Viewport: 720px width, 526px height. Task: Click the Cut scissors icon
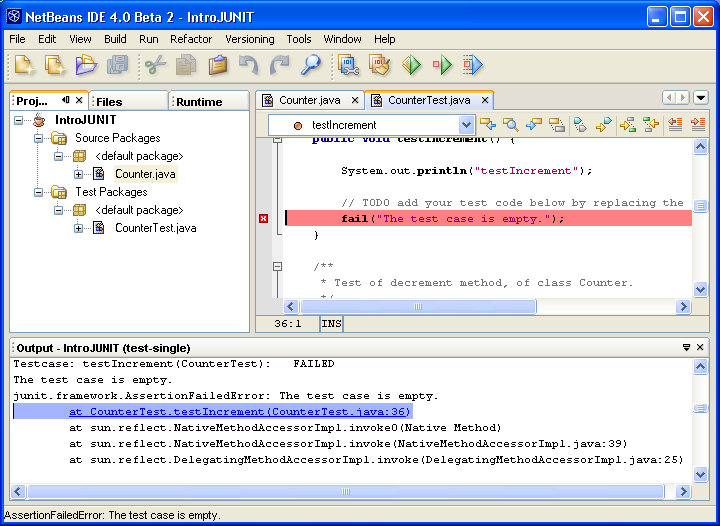(x=156, y=64)
